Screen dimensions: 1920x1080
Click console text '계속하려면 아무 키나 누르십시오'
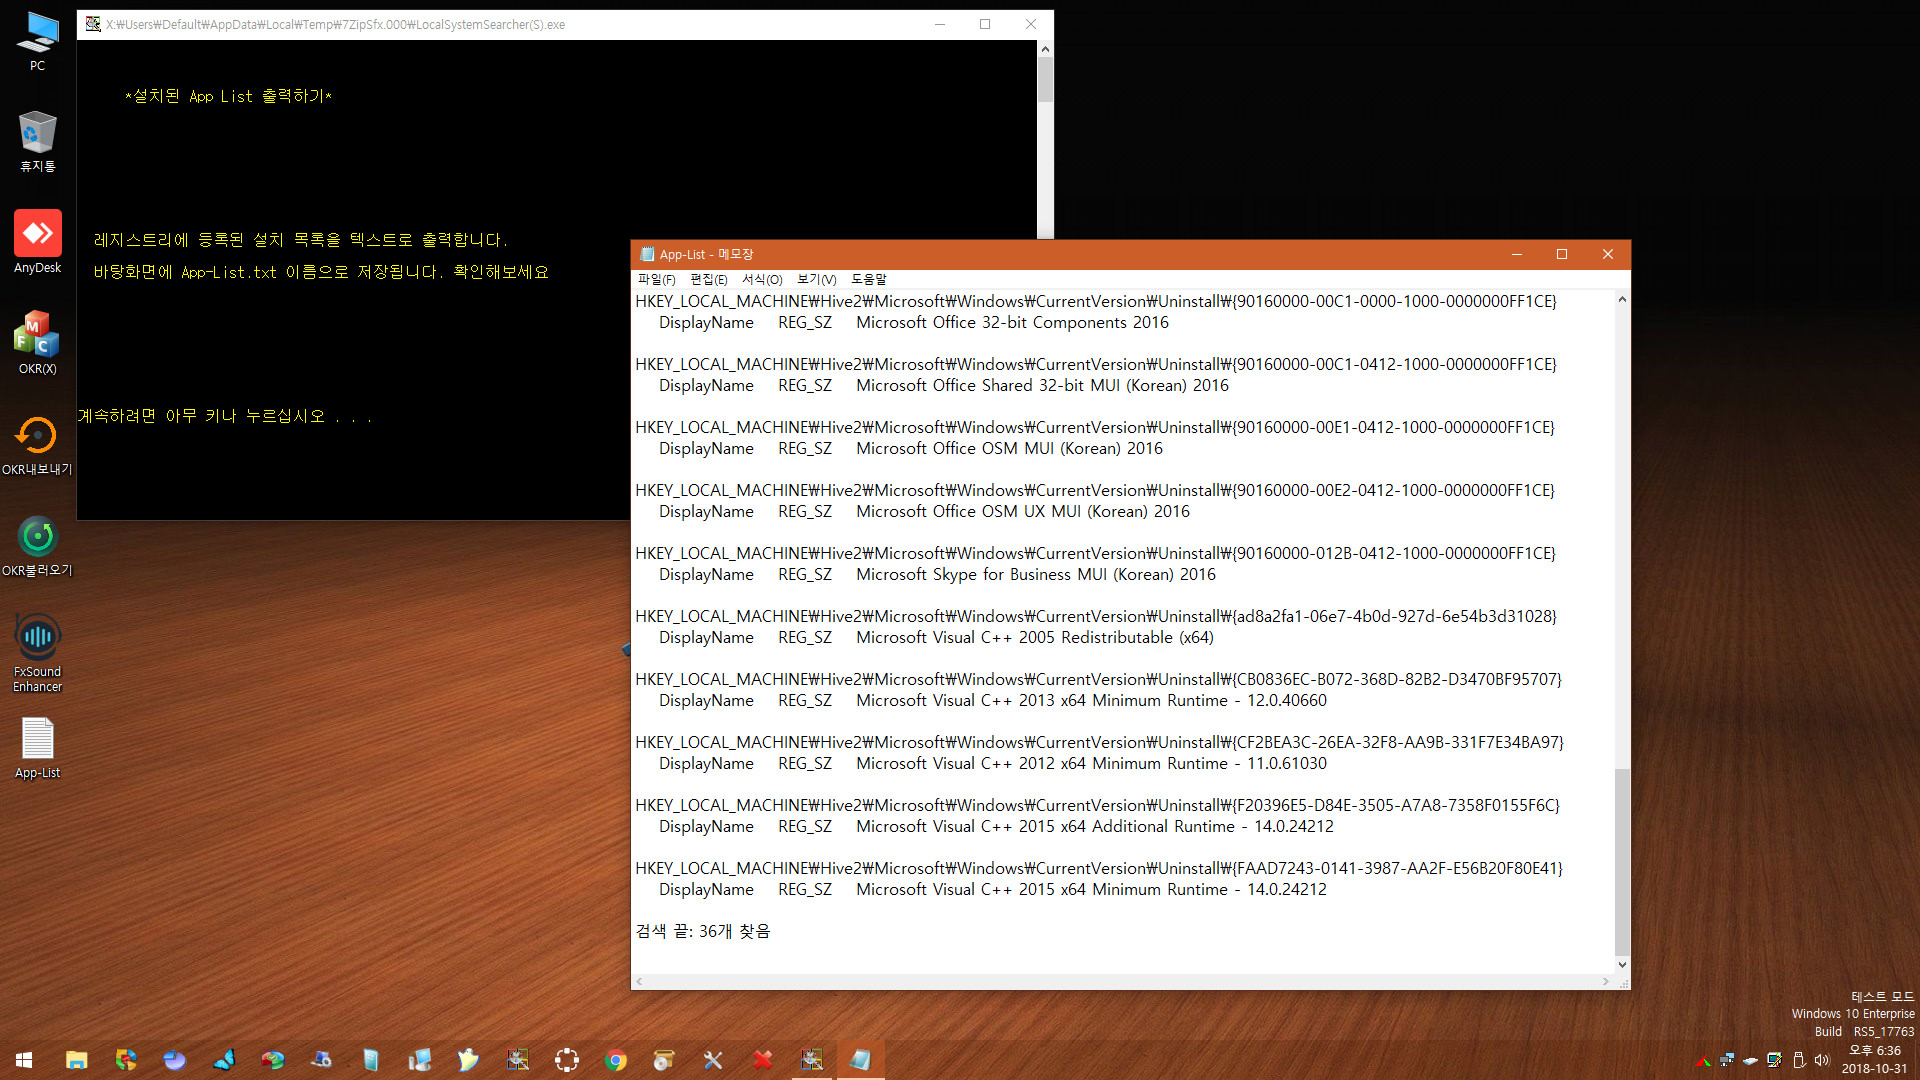coord(201,416)
